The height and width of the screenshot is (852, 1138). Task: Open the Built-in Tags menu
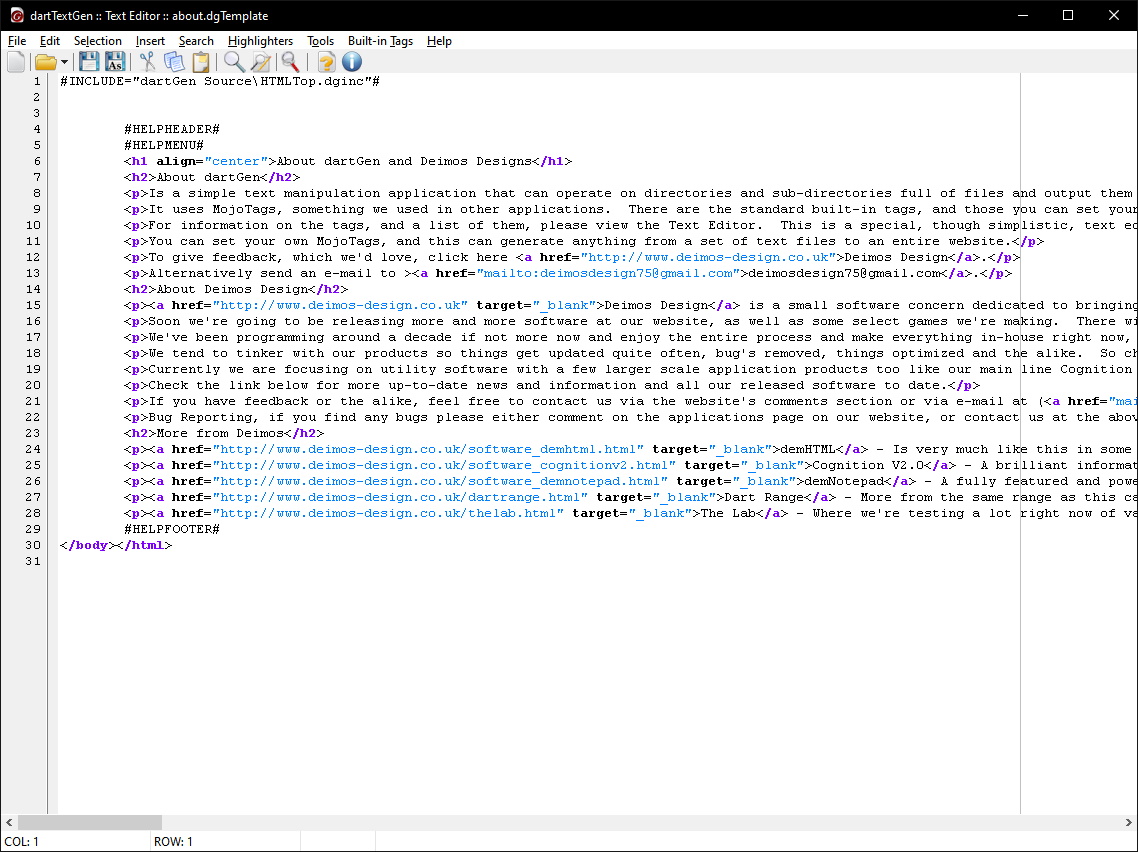[x=380, y=41]
